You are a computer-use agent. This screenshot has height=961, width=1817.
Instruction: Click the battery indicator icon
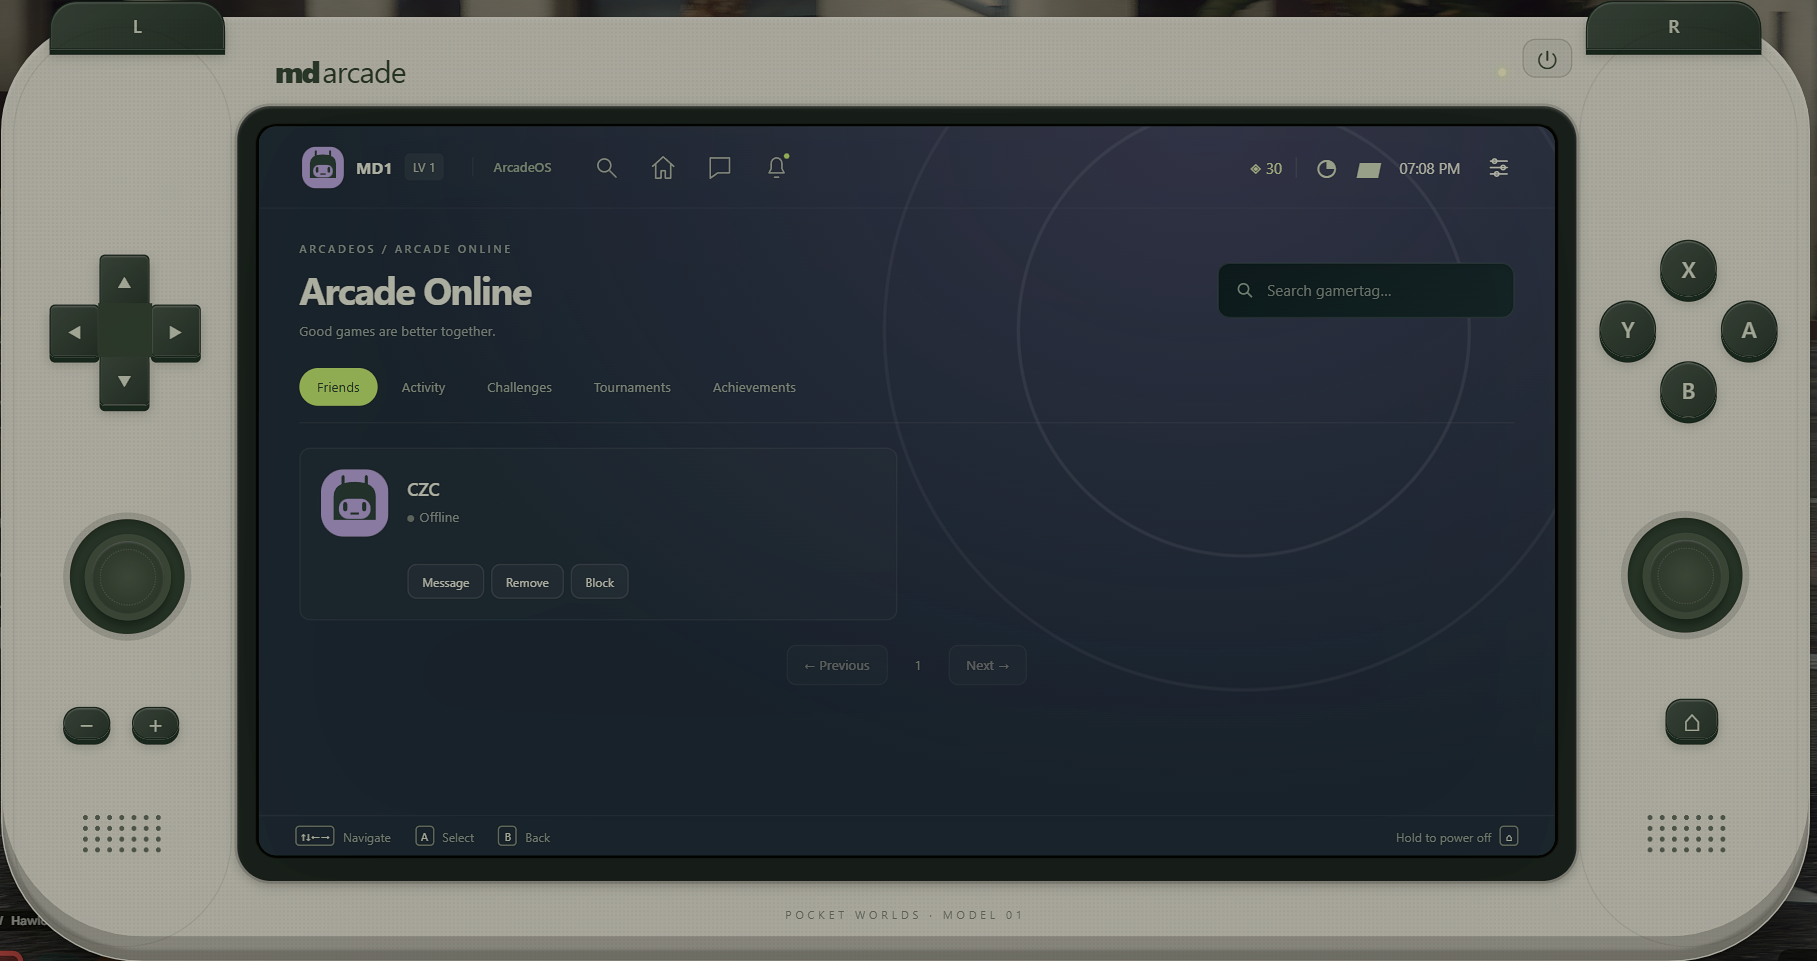1369,169
